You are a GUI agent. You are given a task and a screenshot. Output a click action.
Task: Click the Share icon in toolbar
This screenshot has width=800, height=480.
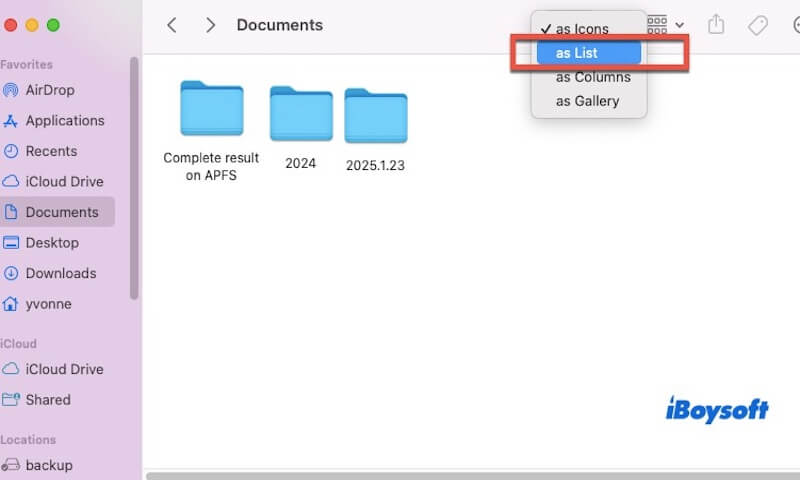[716, 24]
